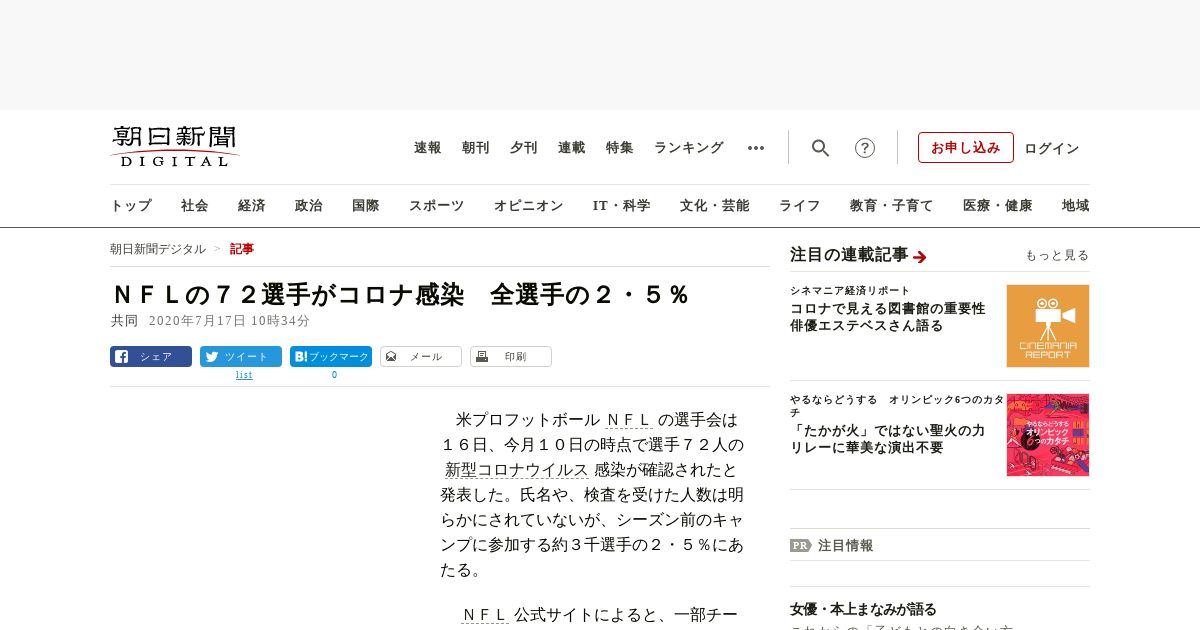Click the article headline ＮＦＬの７２選手がコロナ感染
Screen dimensions: 1200x630
(x=287, y=295)
